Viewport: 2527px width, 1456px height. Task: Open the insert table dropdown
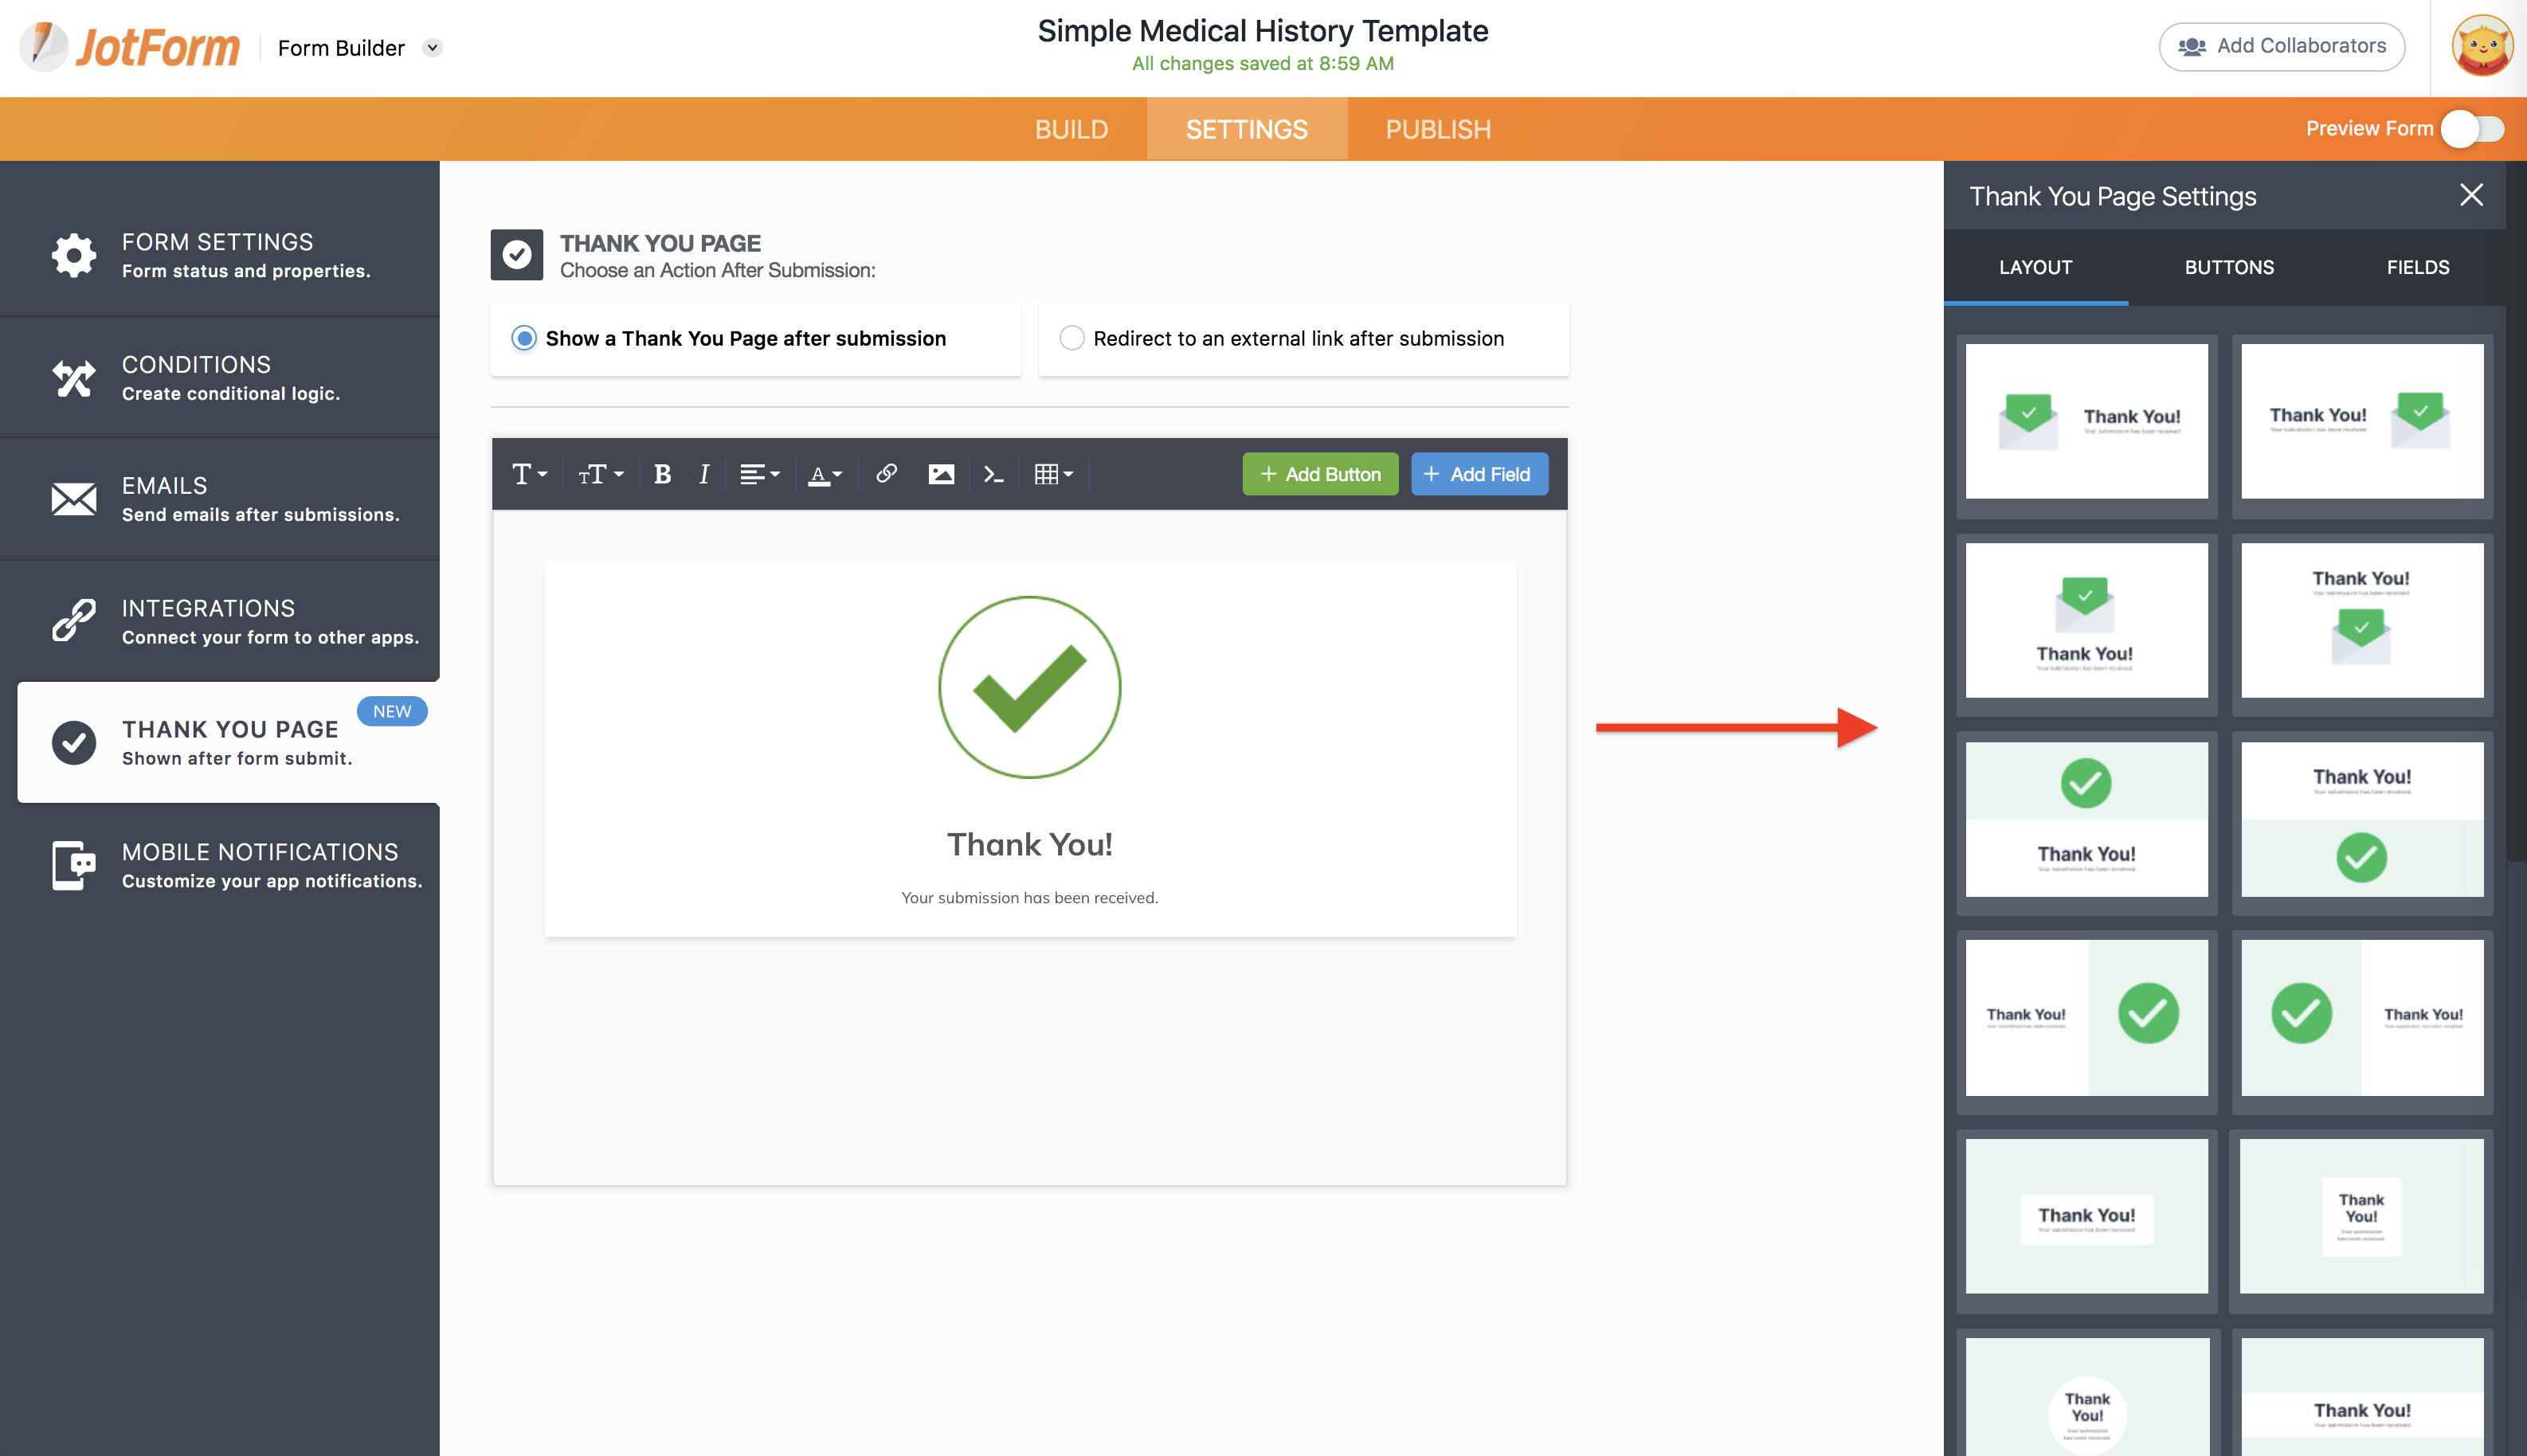pyautogui.click(x=1053, y=474)
